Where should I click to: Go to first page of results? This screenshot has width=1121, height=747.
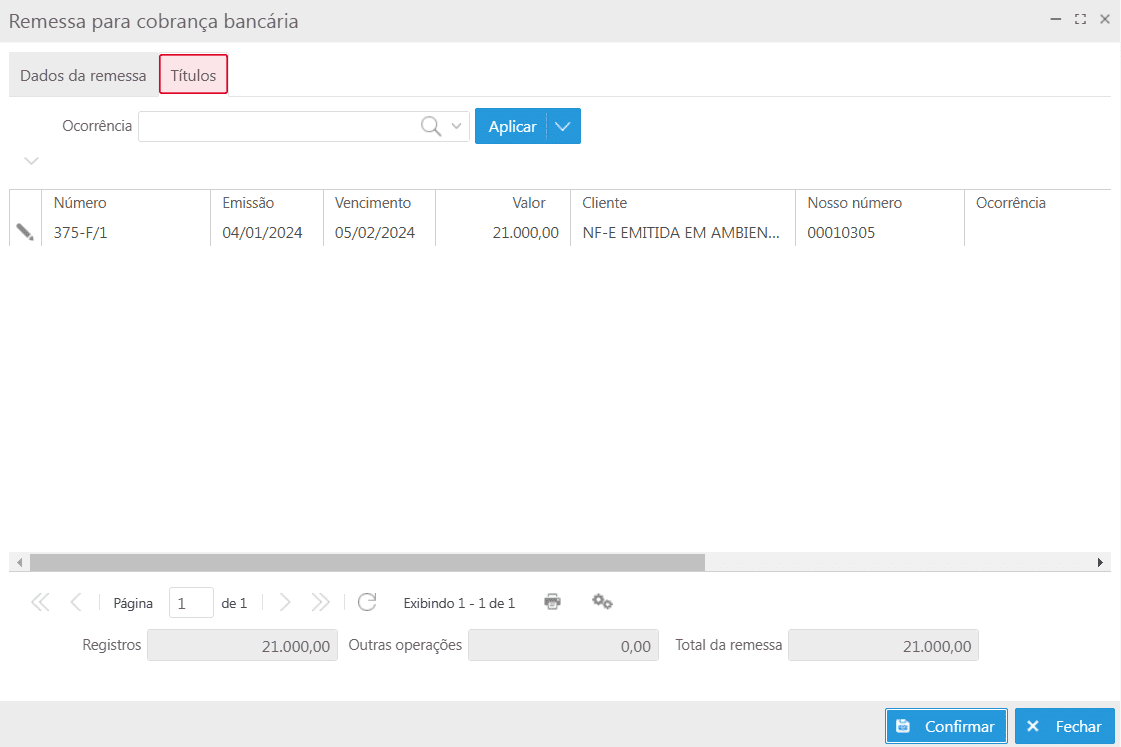(40, 602)
